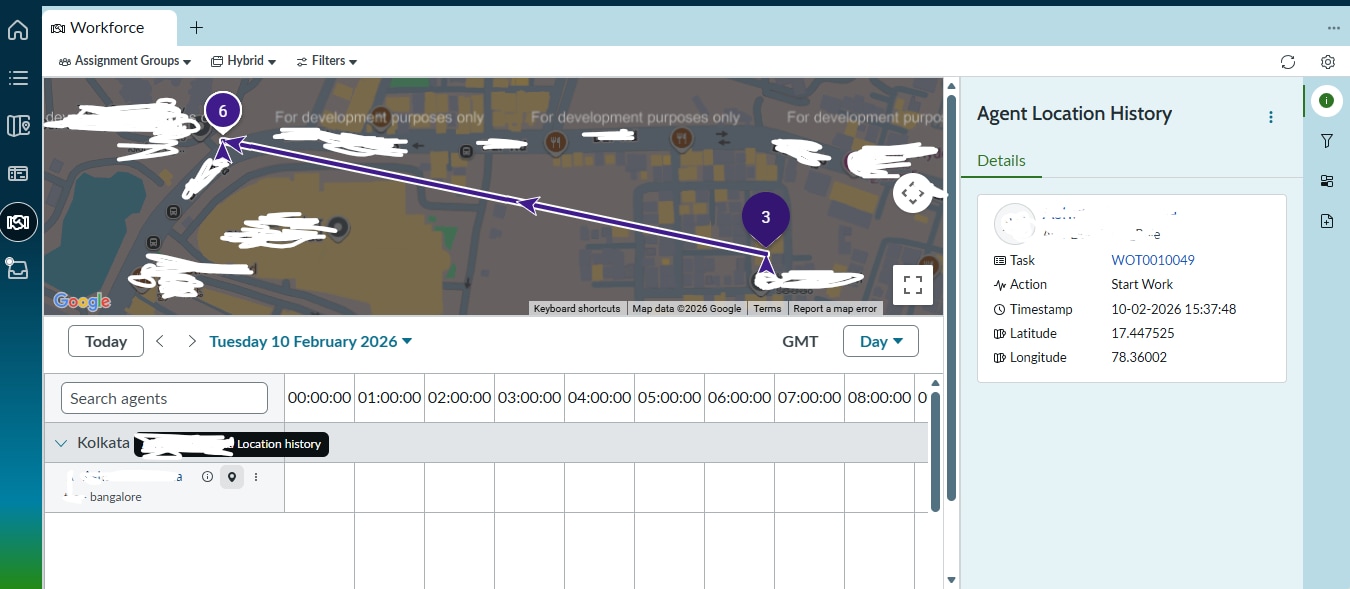
Task: Open task link WOT0010049
Action: [1153, 260]
